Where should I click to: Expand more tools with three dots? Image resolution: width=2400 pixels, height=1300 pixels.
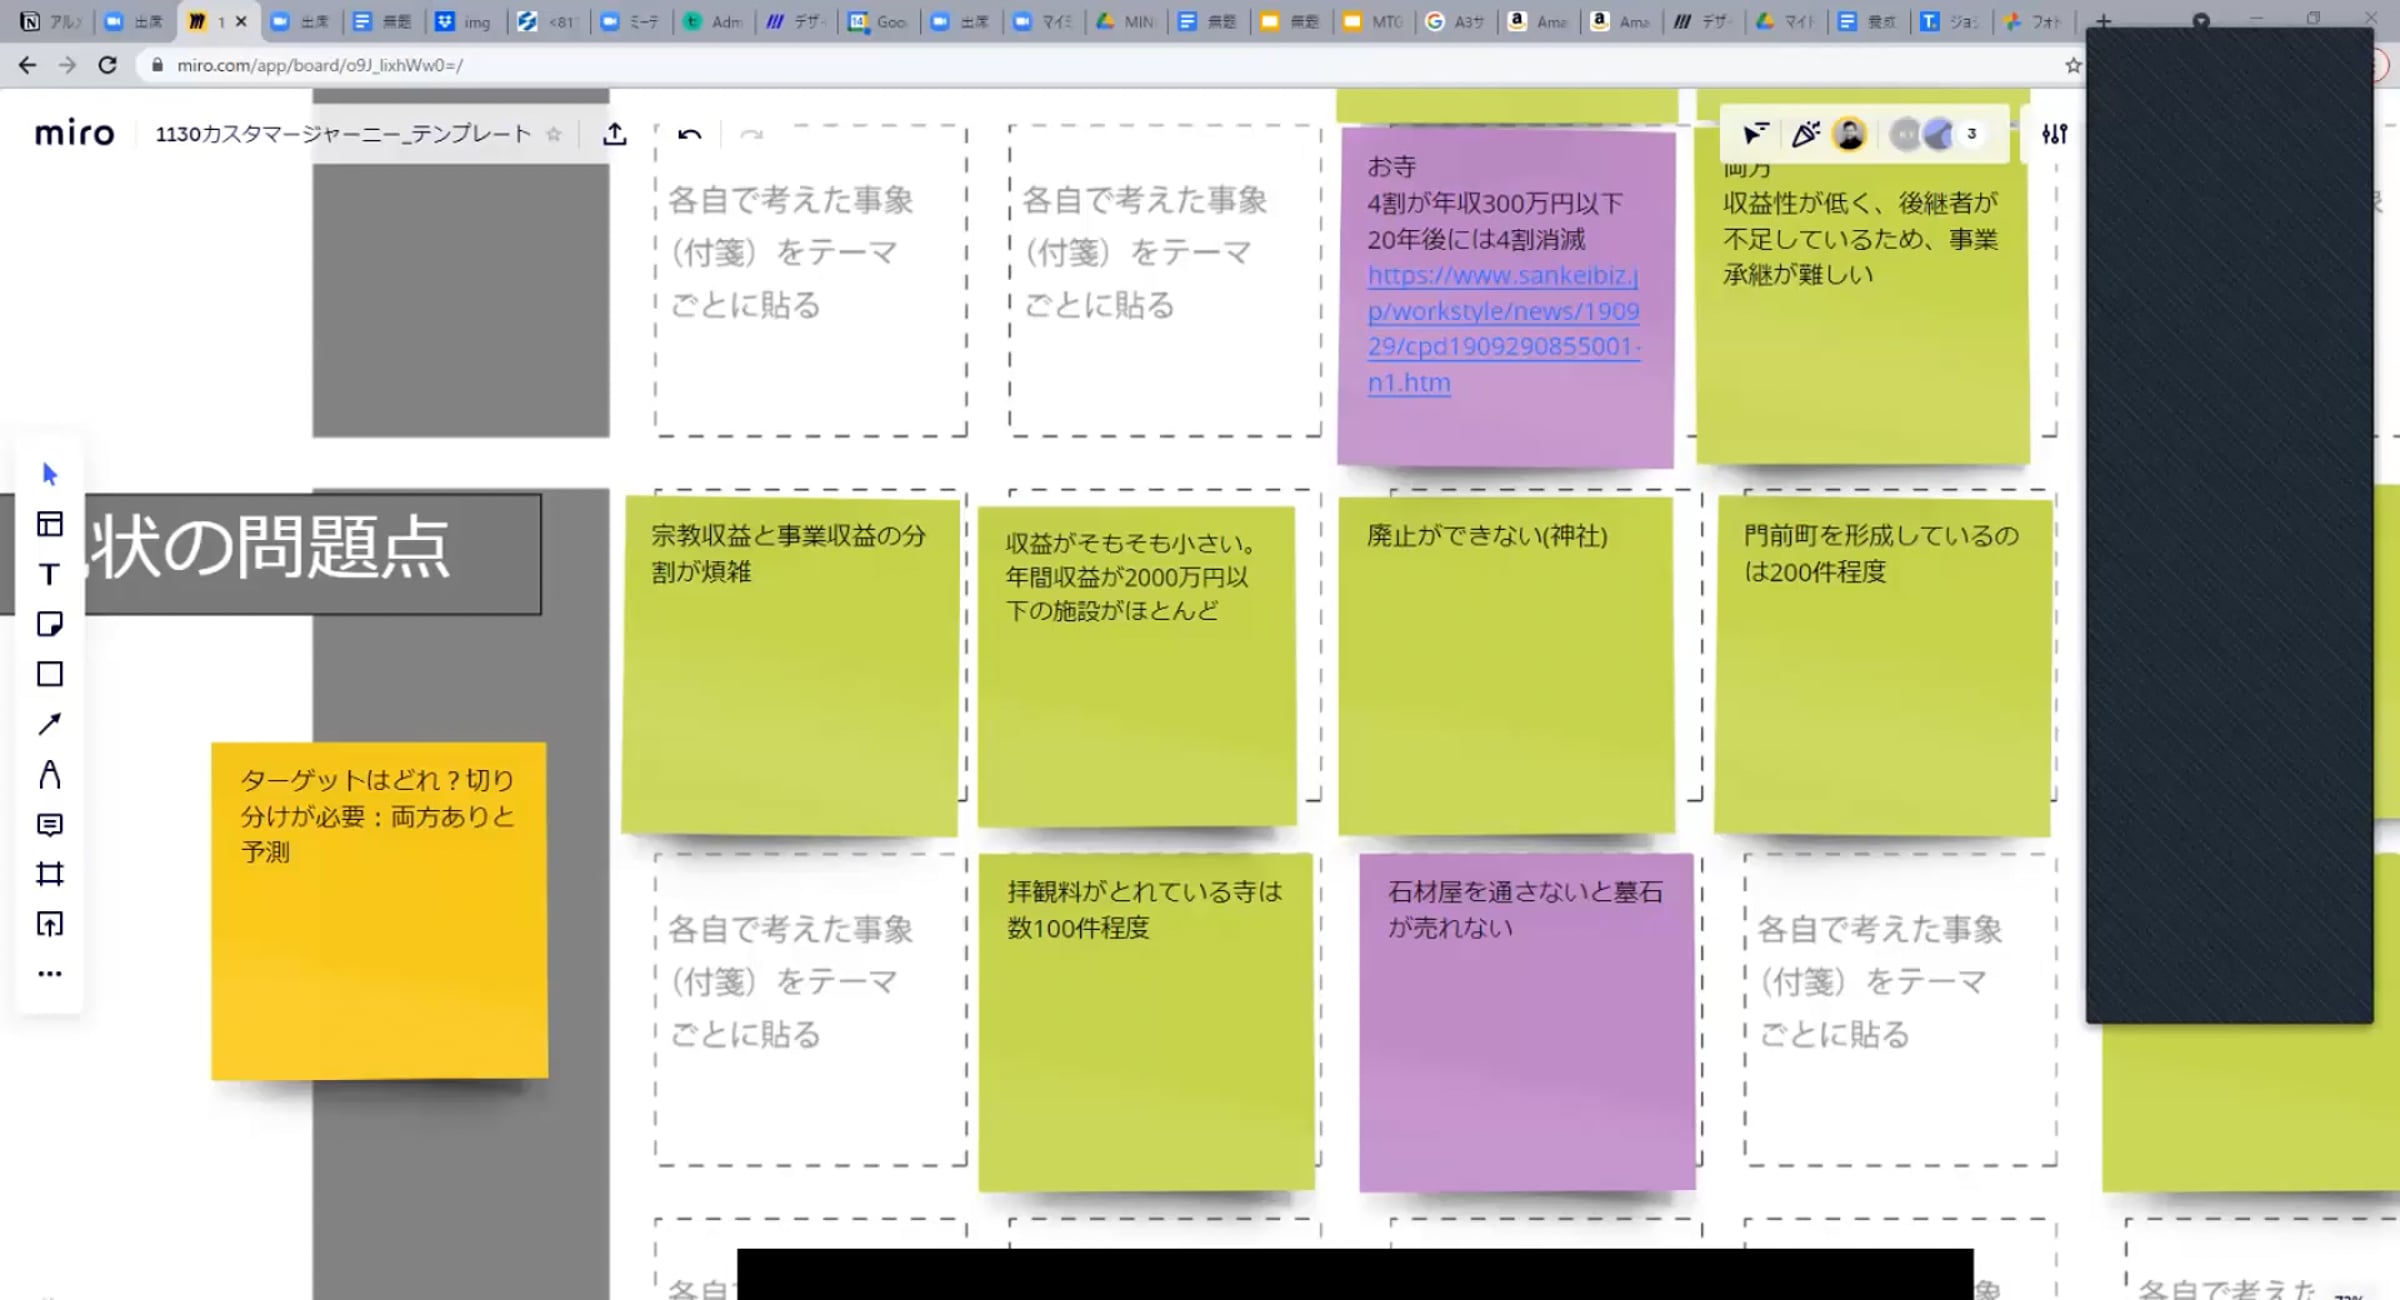(x=50, y=973)
